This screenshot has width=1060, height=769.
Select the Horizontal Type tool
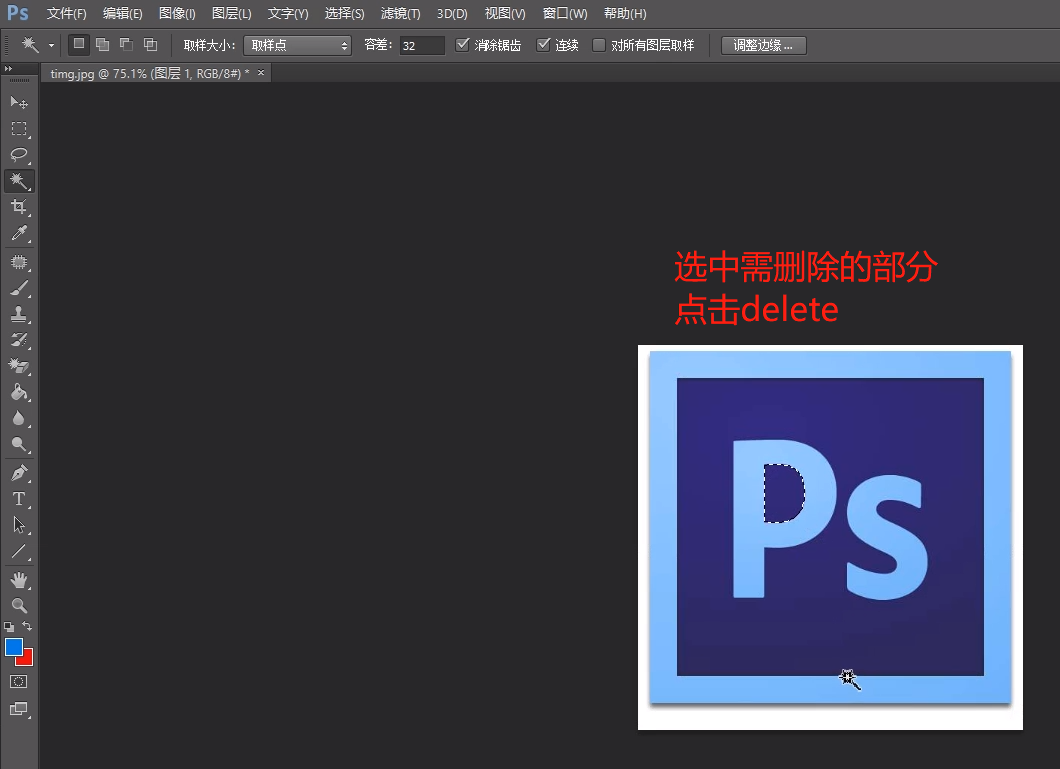[19, 499]
